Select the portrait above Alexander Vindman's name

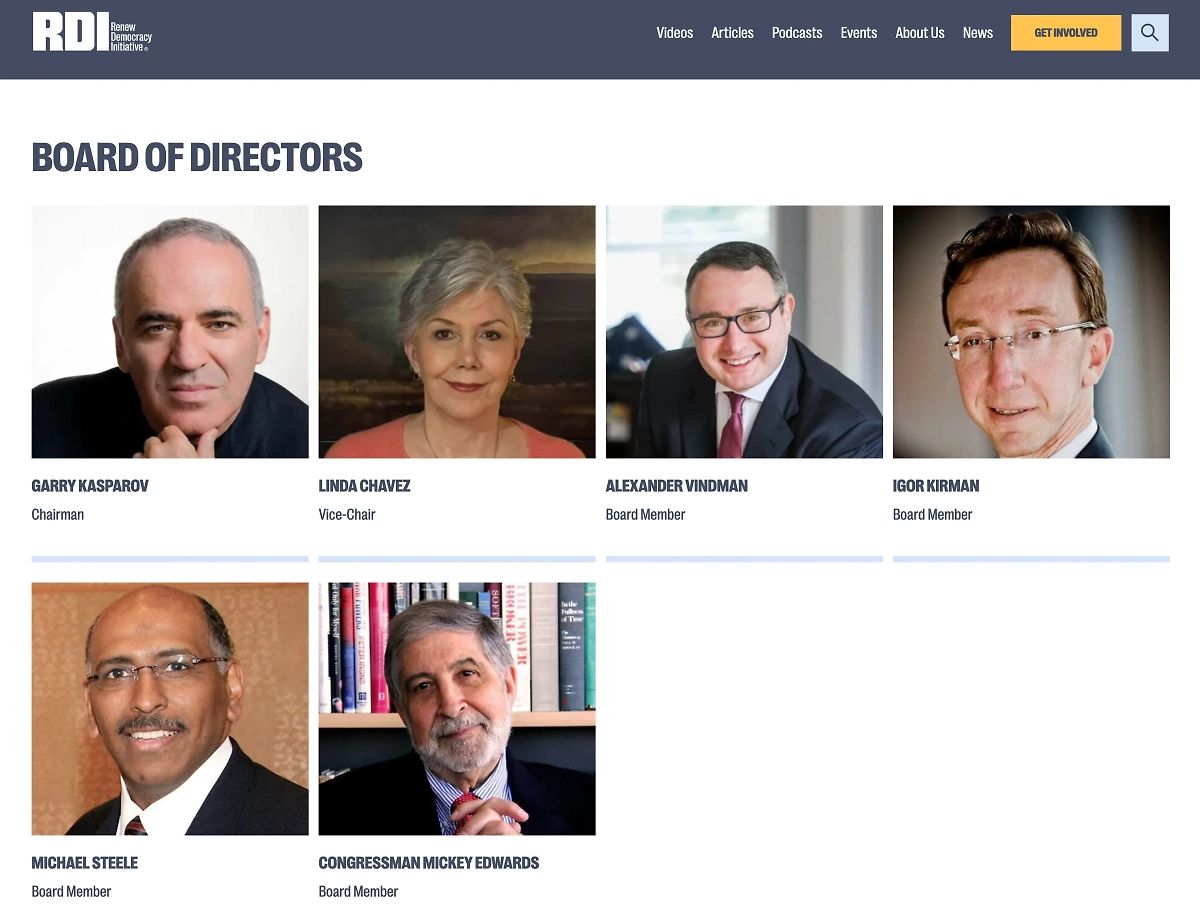pos(744,331)
